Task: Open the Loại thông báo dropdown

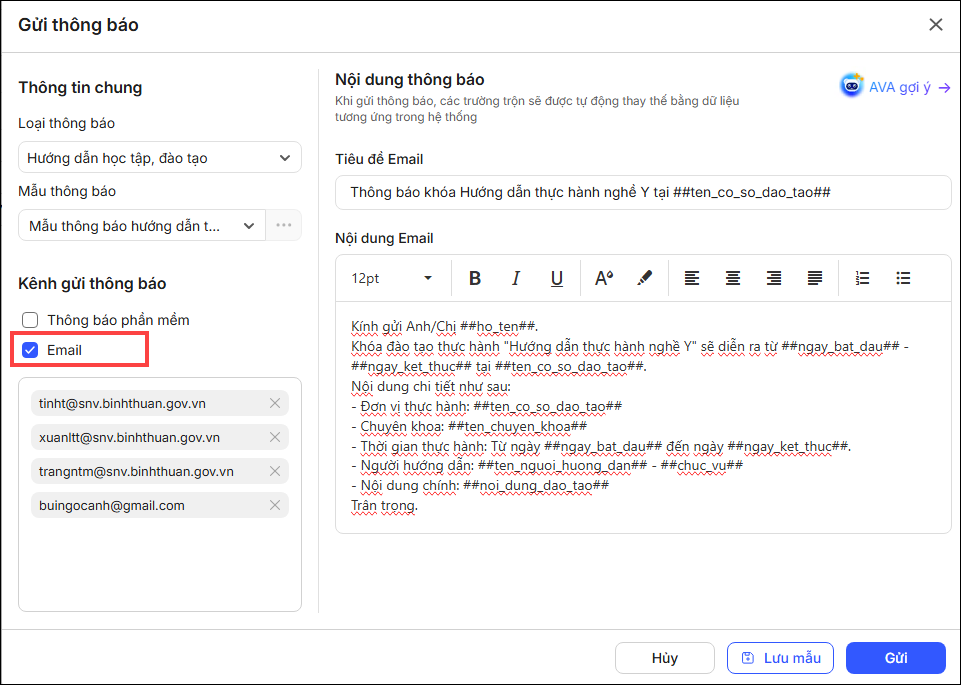Action: [160, 158]
